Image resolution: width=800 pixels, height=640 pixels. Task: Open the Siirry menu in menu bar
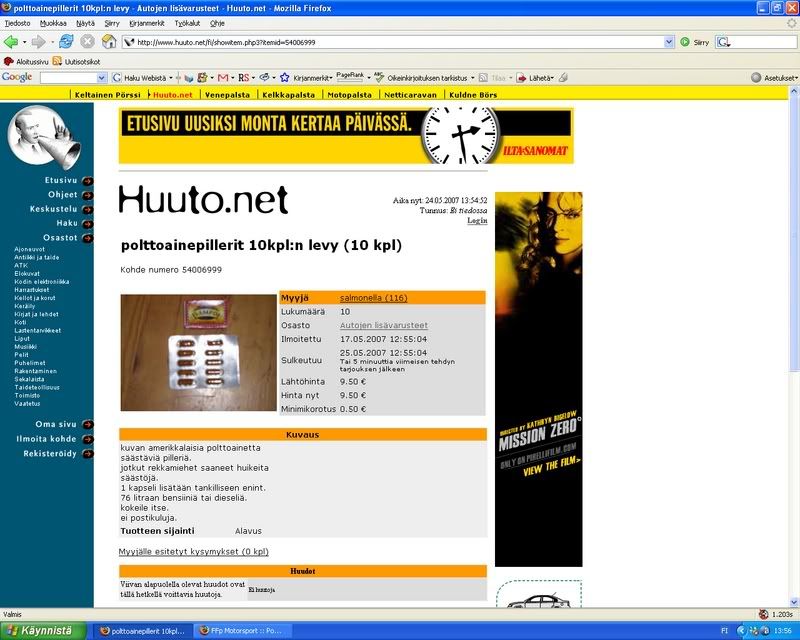coord(112,23)
